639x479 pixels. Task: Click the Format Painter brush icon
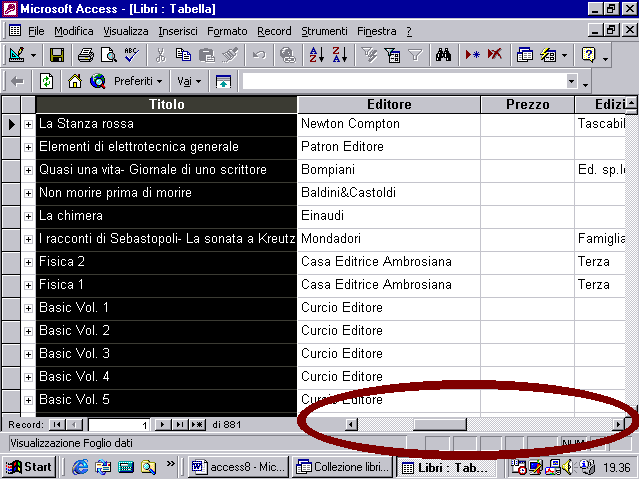point(230,55)
